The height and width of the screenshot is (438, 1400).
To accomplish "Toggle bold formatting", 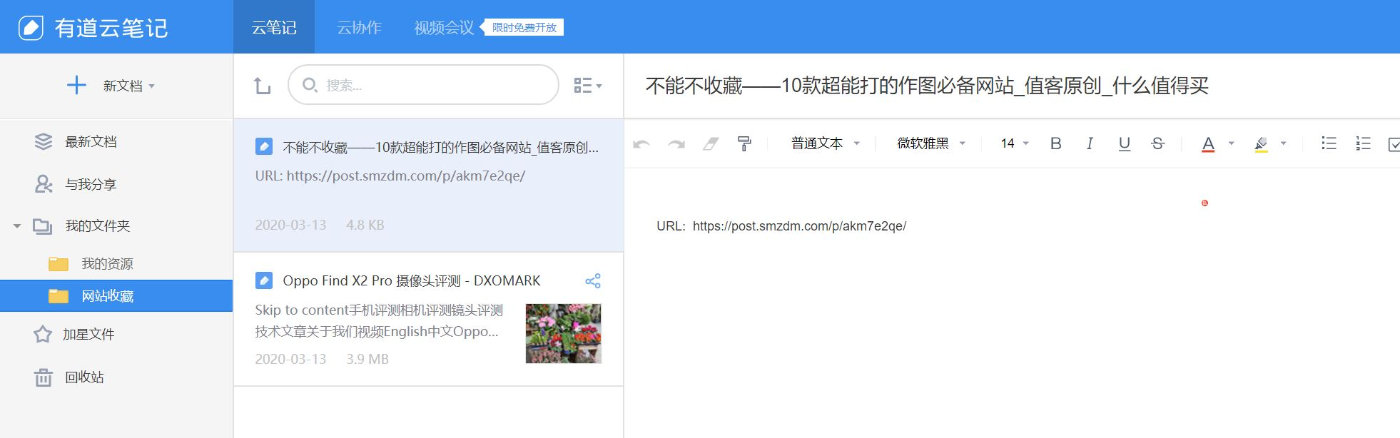I will (x=1055, y=144).
